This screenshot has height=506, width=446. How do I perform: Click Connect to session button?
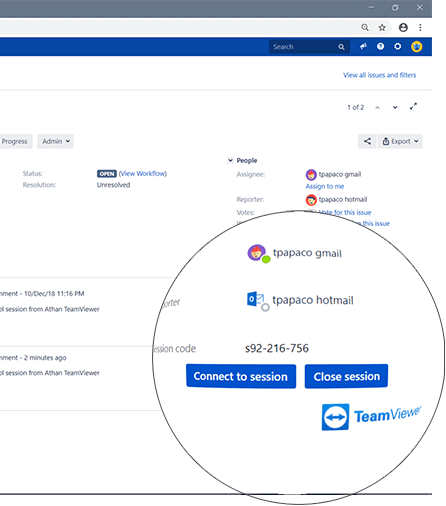241,376
